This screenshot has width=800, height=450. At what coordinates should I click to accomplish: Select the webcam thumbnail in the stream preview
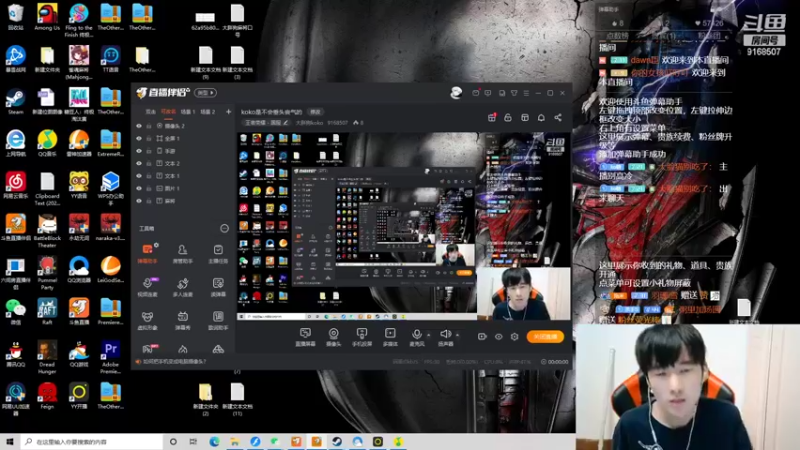coord(524,293)
